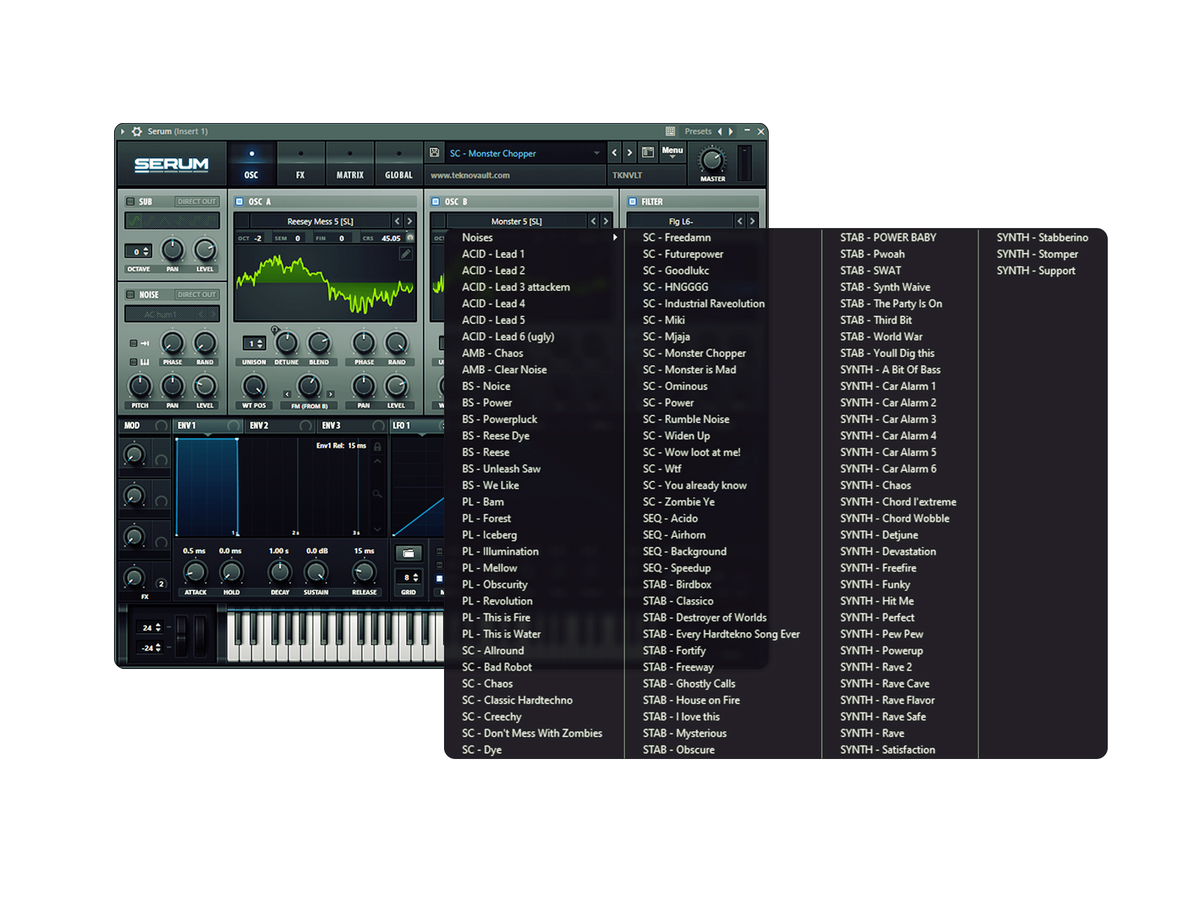Image resolution: width=1200 pixels, height=900 pixels.
Task: Click the Serum settings gear in the title bar
Action: pos(135,131)
